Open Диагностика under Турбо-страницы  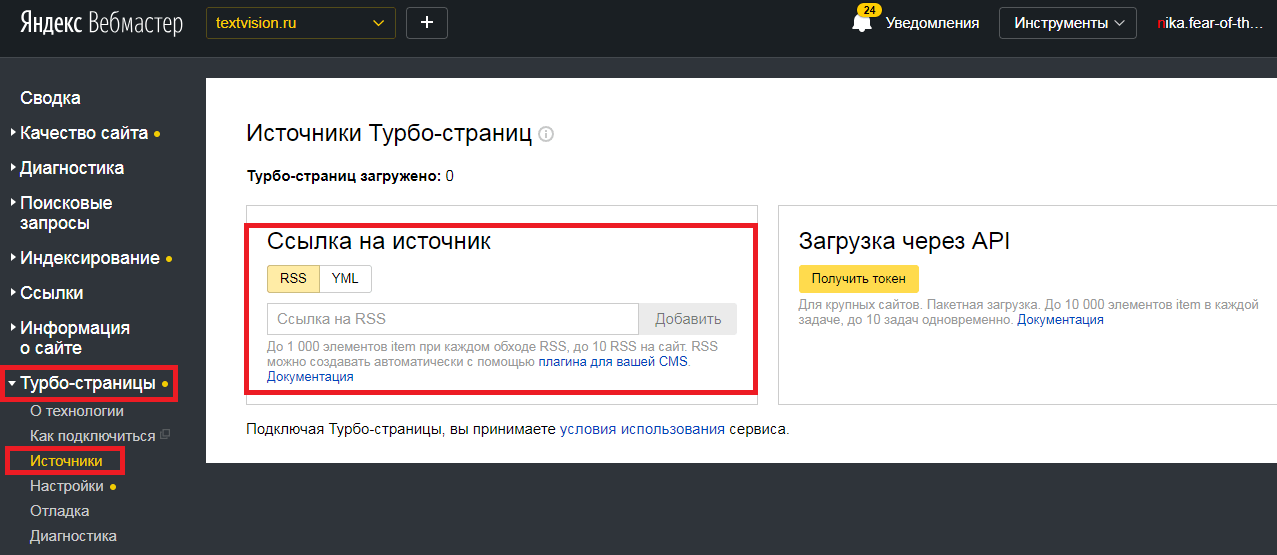tap(73, 536)
